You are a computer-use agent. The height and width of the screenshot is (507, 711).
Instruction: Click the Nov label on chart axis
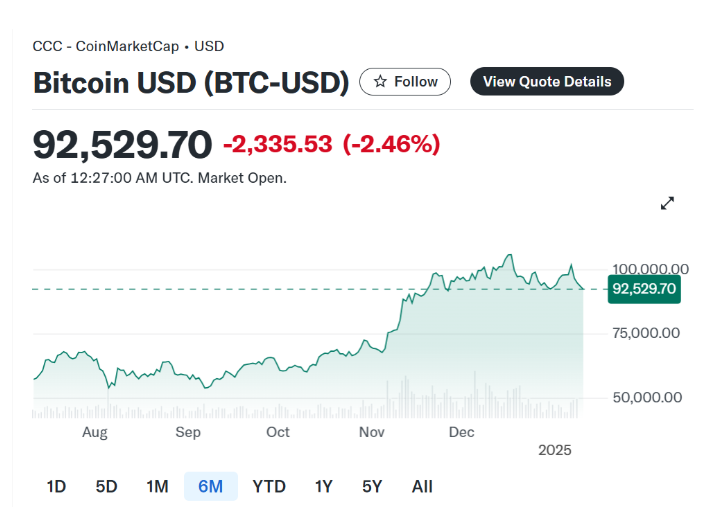[x=372, y=432]
